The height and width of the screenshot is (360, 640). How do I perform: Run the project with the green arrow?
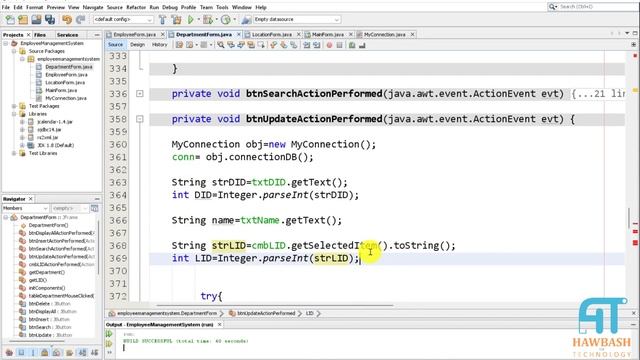point(191,20)
